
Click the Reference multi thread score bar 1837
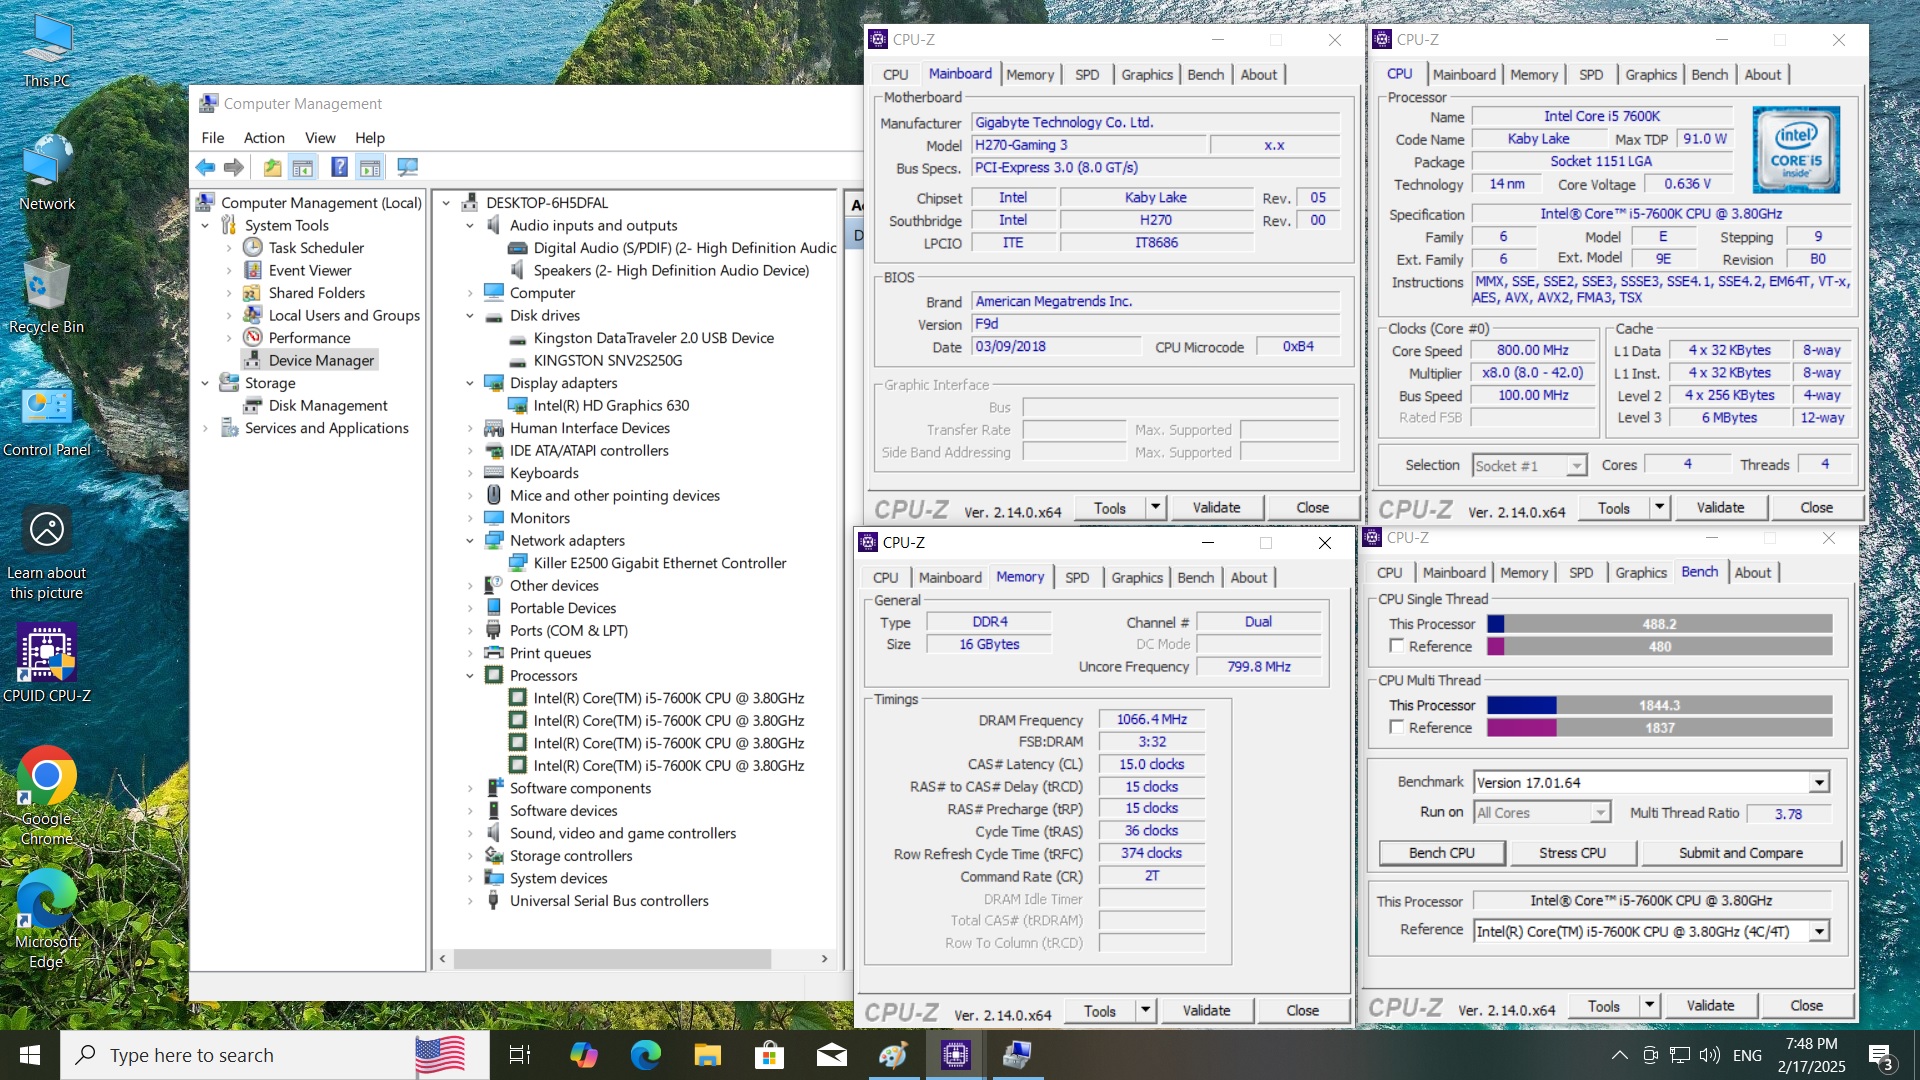click(x=1659, y=727)
